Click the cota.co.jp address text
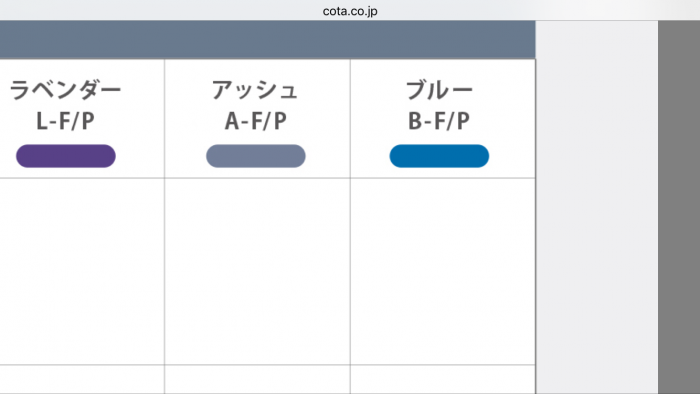 pyautogui.click(x=350, y=11)
